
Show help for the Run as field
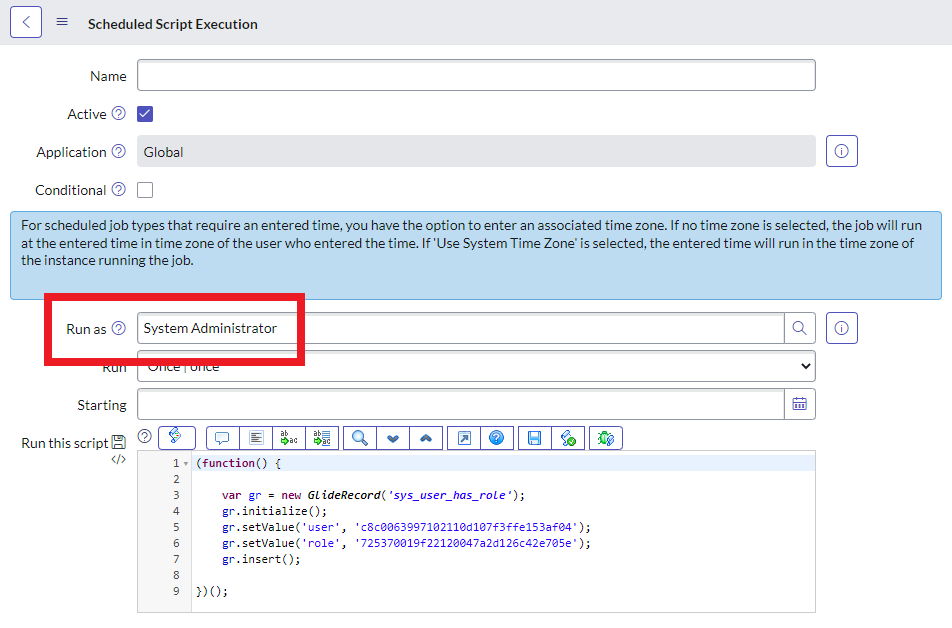pyautogui.click(x=119, y=329)
